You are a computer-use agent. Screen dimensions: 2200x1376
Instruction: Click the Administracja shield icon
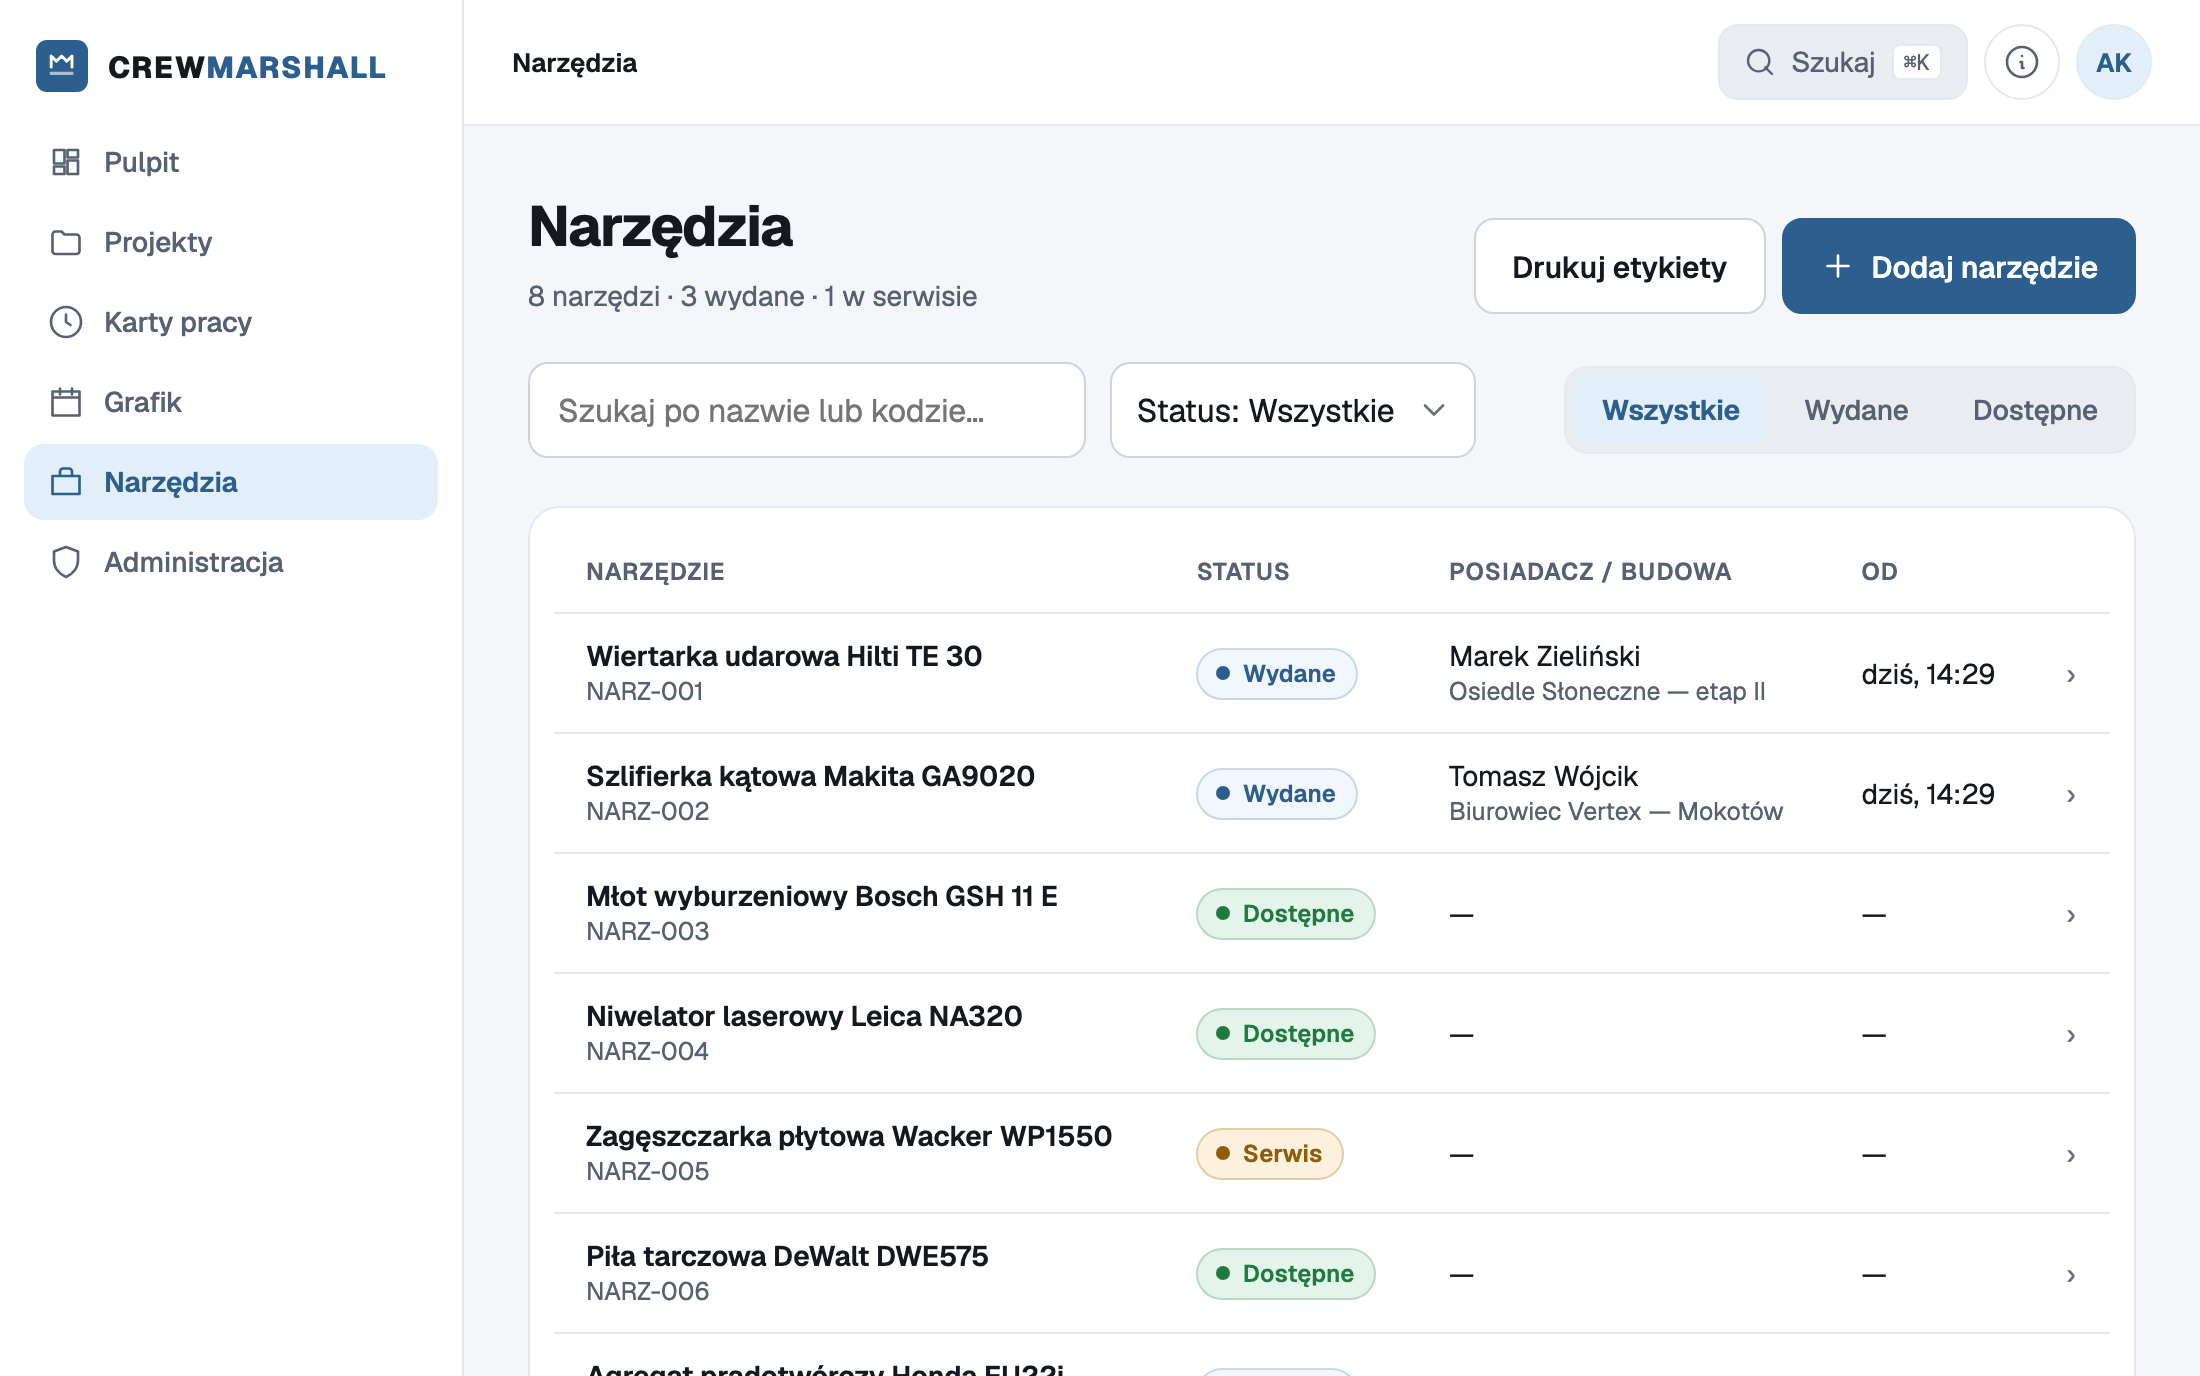pyautogui.click(x=66, y=562)
